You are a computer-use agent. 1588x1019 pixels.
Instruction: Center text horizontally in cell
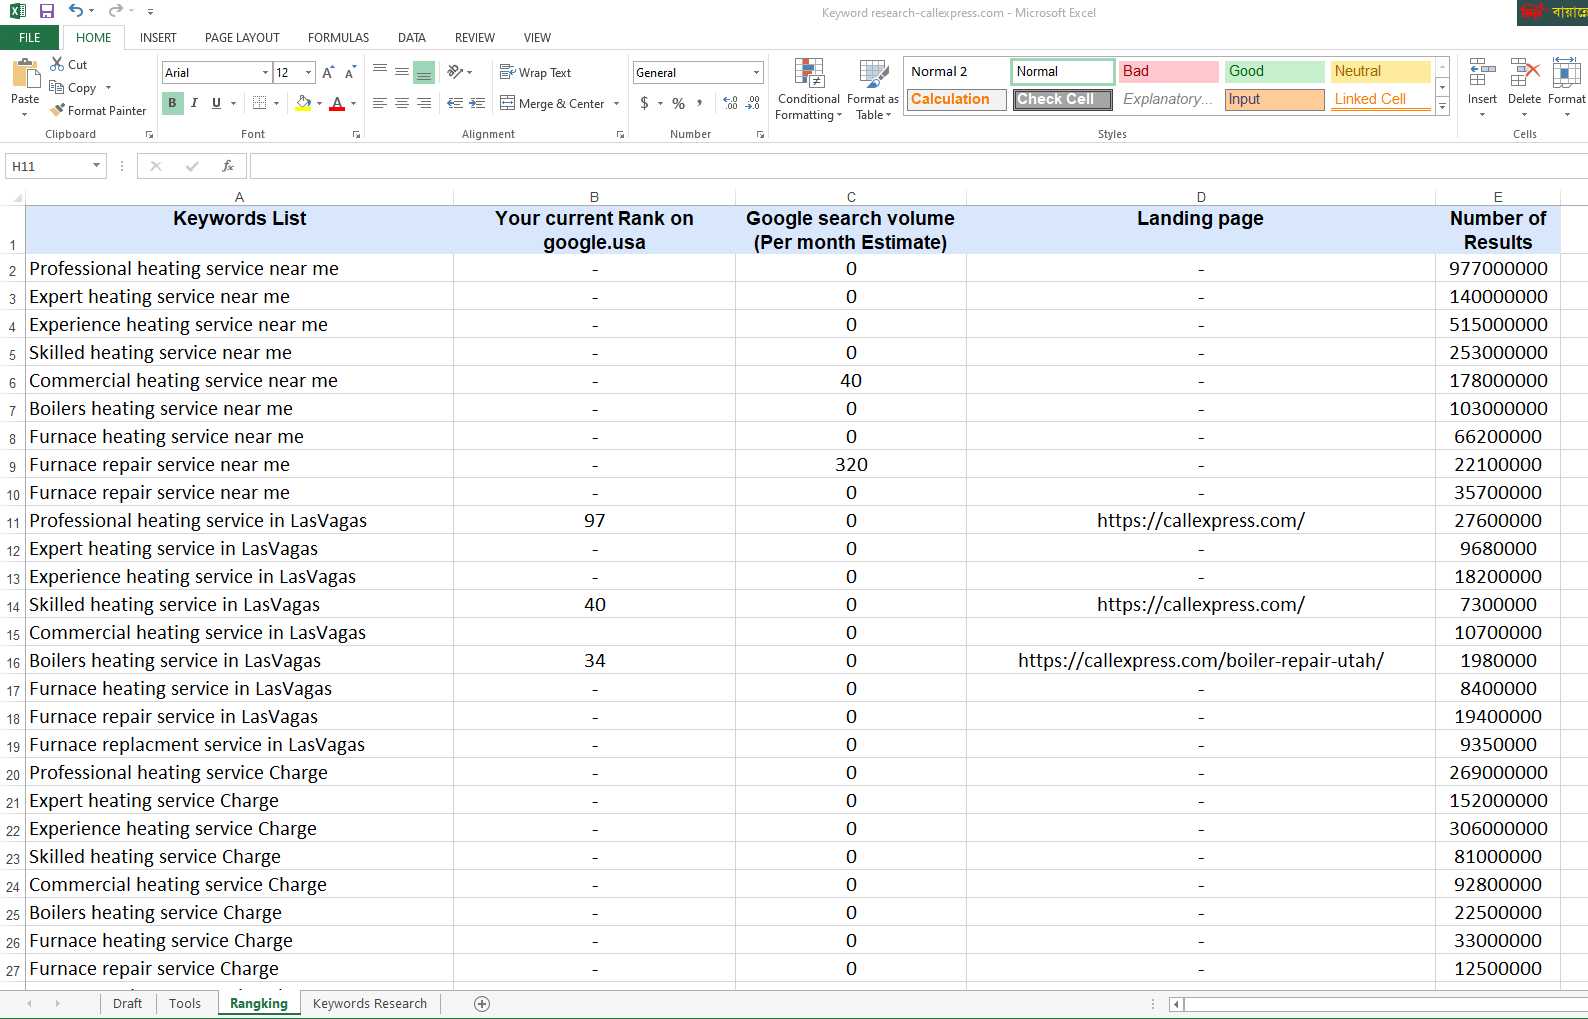click(402, 103)
